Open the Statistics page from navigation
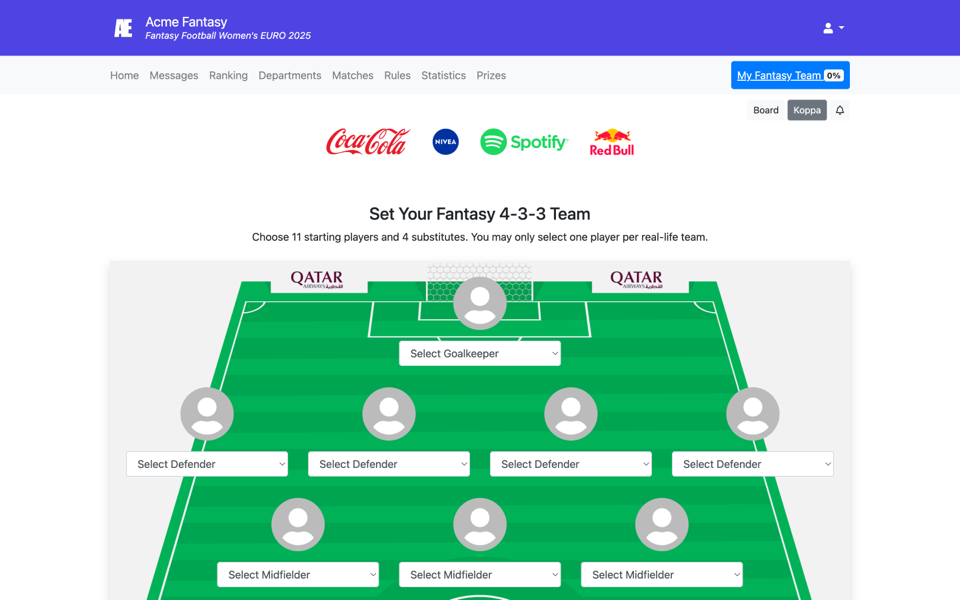 tap(443, 75)
